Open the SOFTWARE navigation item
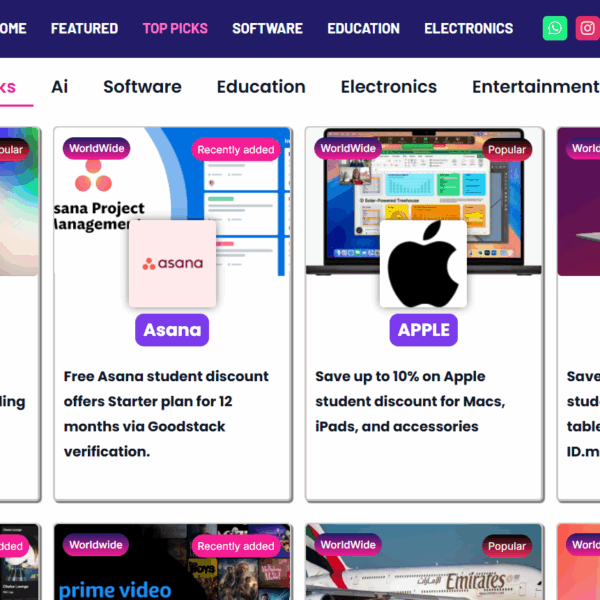This screenshot has width=600, height=600. click(x=267, y=28)
